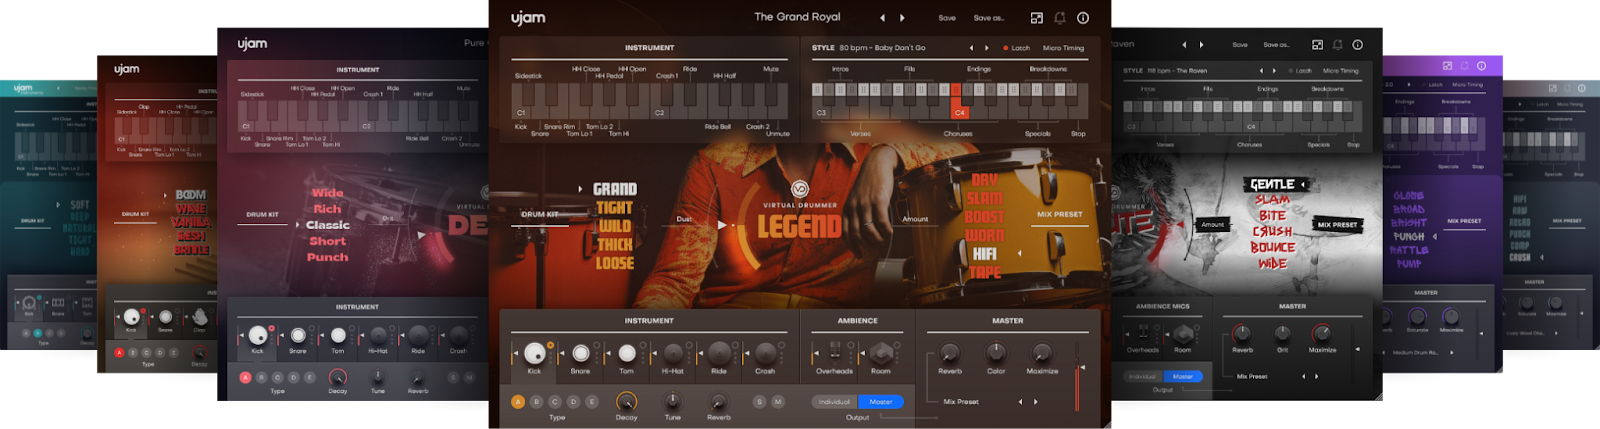
Task: Toggle Latch in the Raven window
Action: pos(1300,71)
